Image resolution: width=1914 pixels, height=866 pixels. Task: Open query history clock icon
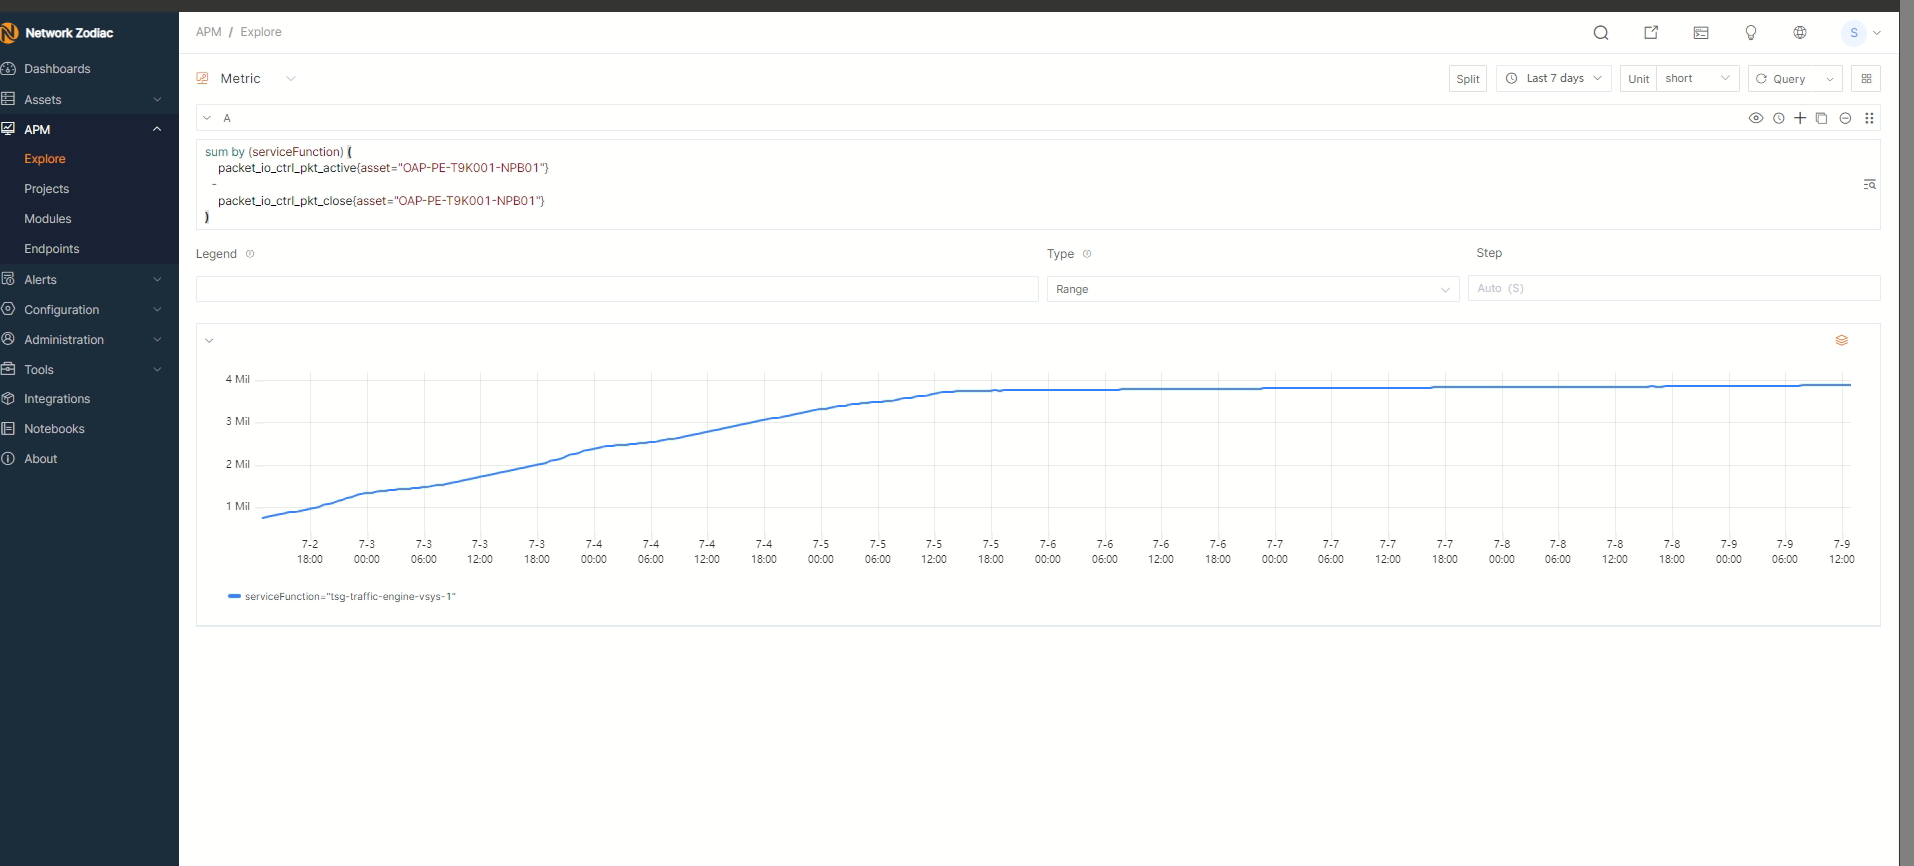pos(1778,118)
